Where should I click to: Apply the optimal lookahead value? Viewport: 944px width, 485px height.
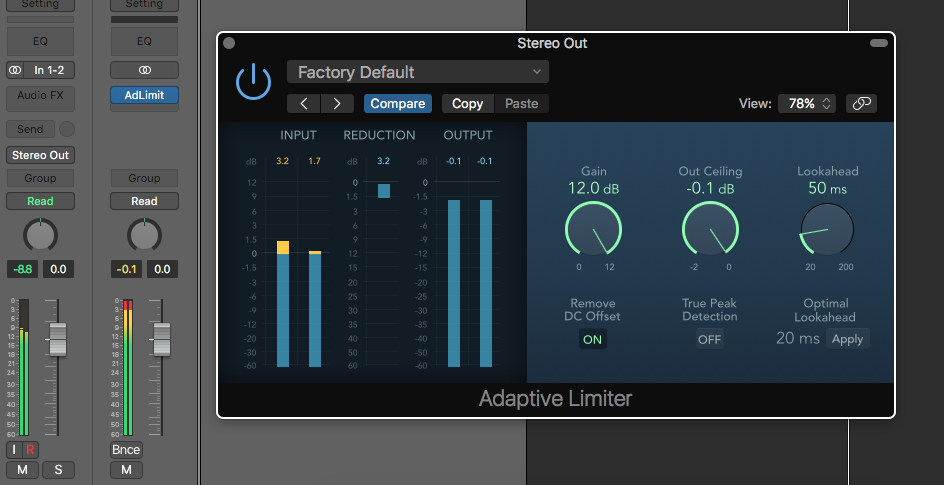[847, 339]
